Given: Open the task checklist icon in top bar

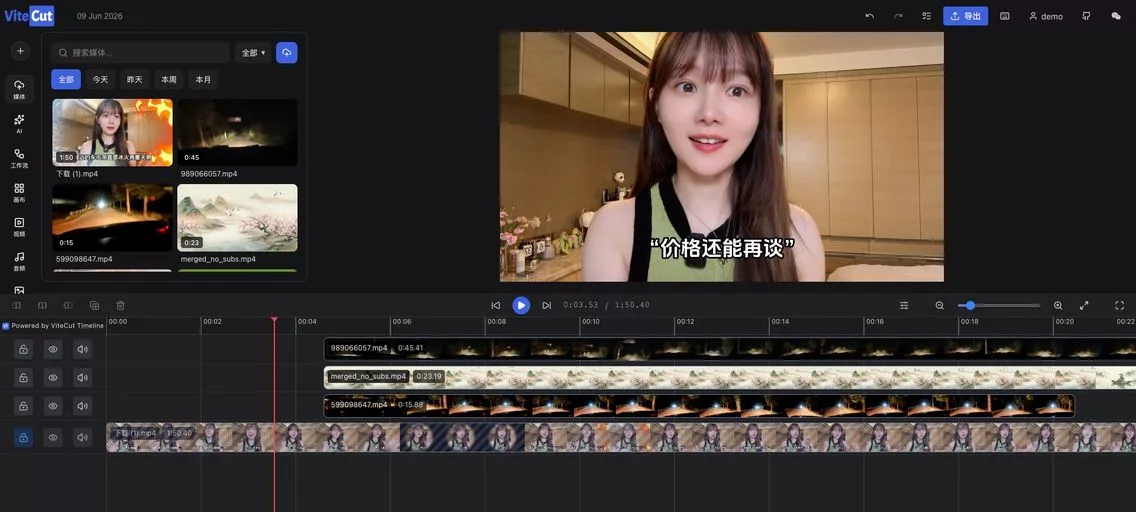Looking at the screenshot, I should [927, 16].
